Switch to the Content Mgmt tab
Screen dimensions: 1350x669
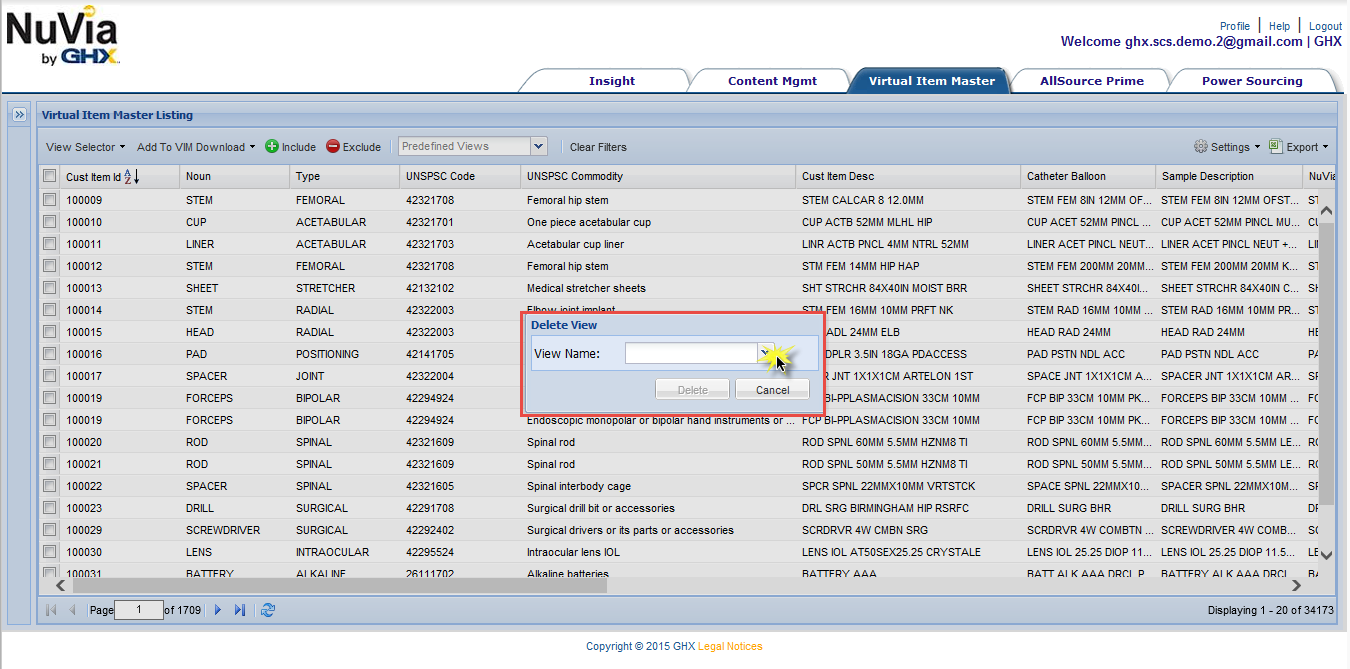tap(772, 81)
